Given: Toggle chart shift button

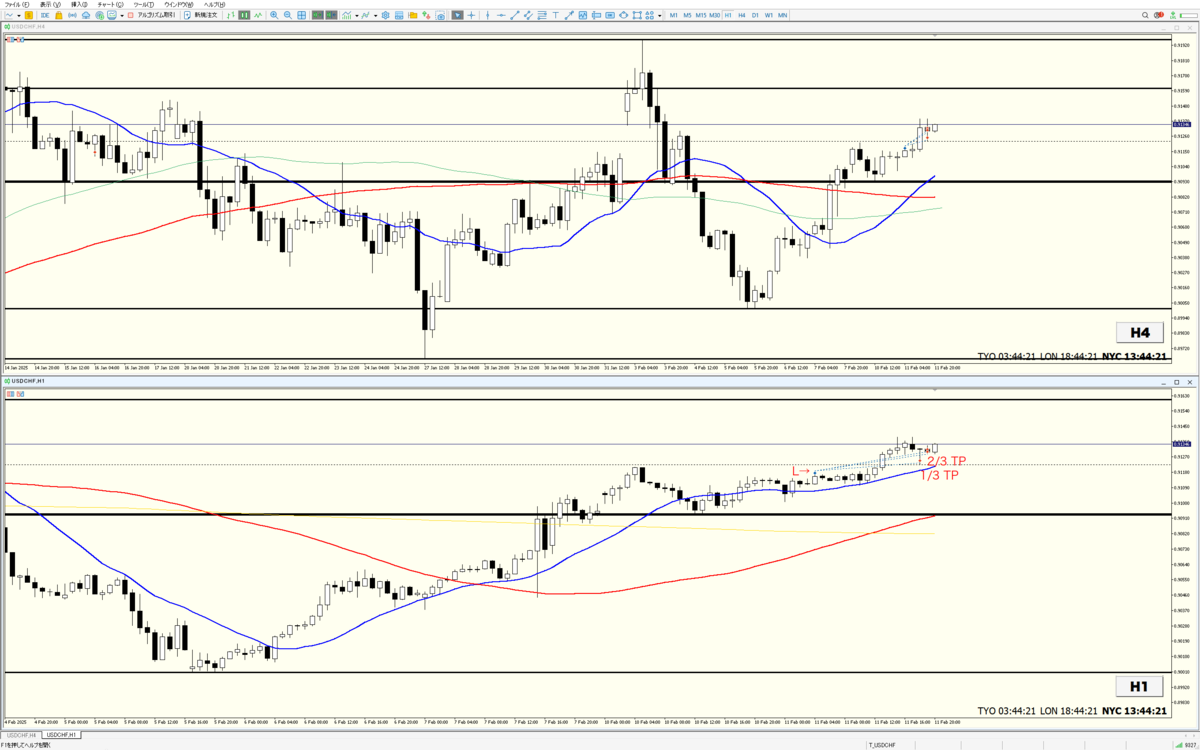Looking at the screenshot, I should tap(331, 15).
